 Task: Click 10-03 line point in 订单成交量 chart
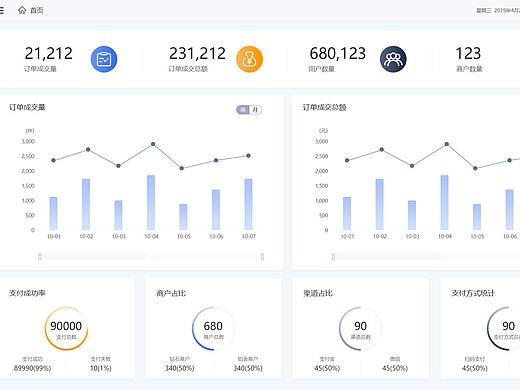coord(118,166)
